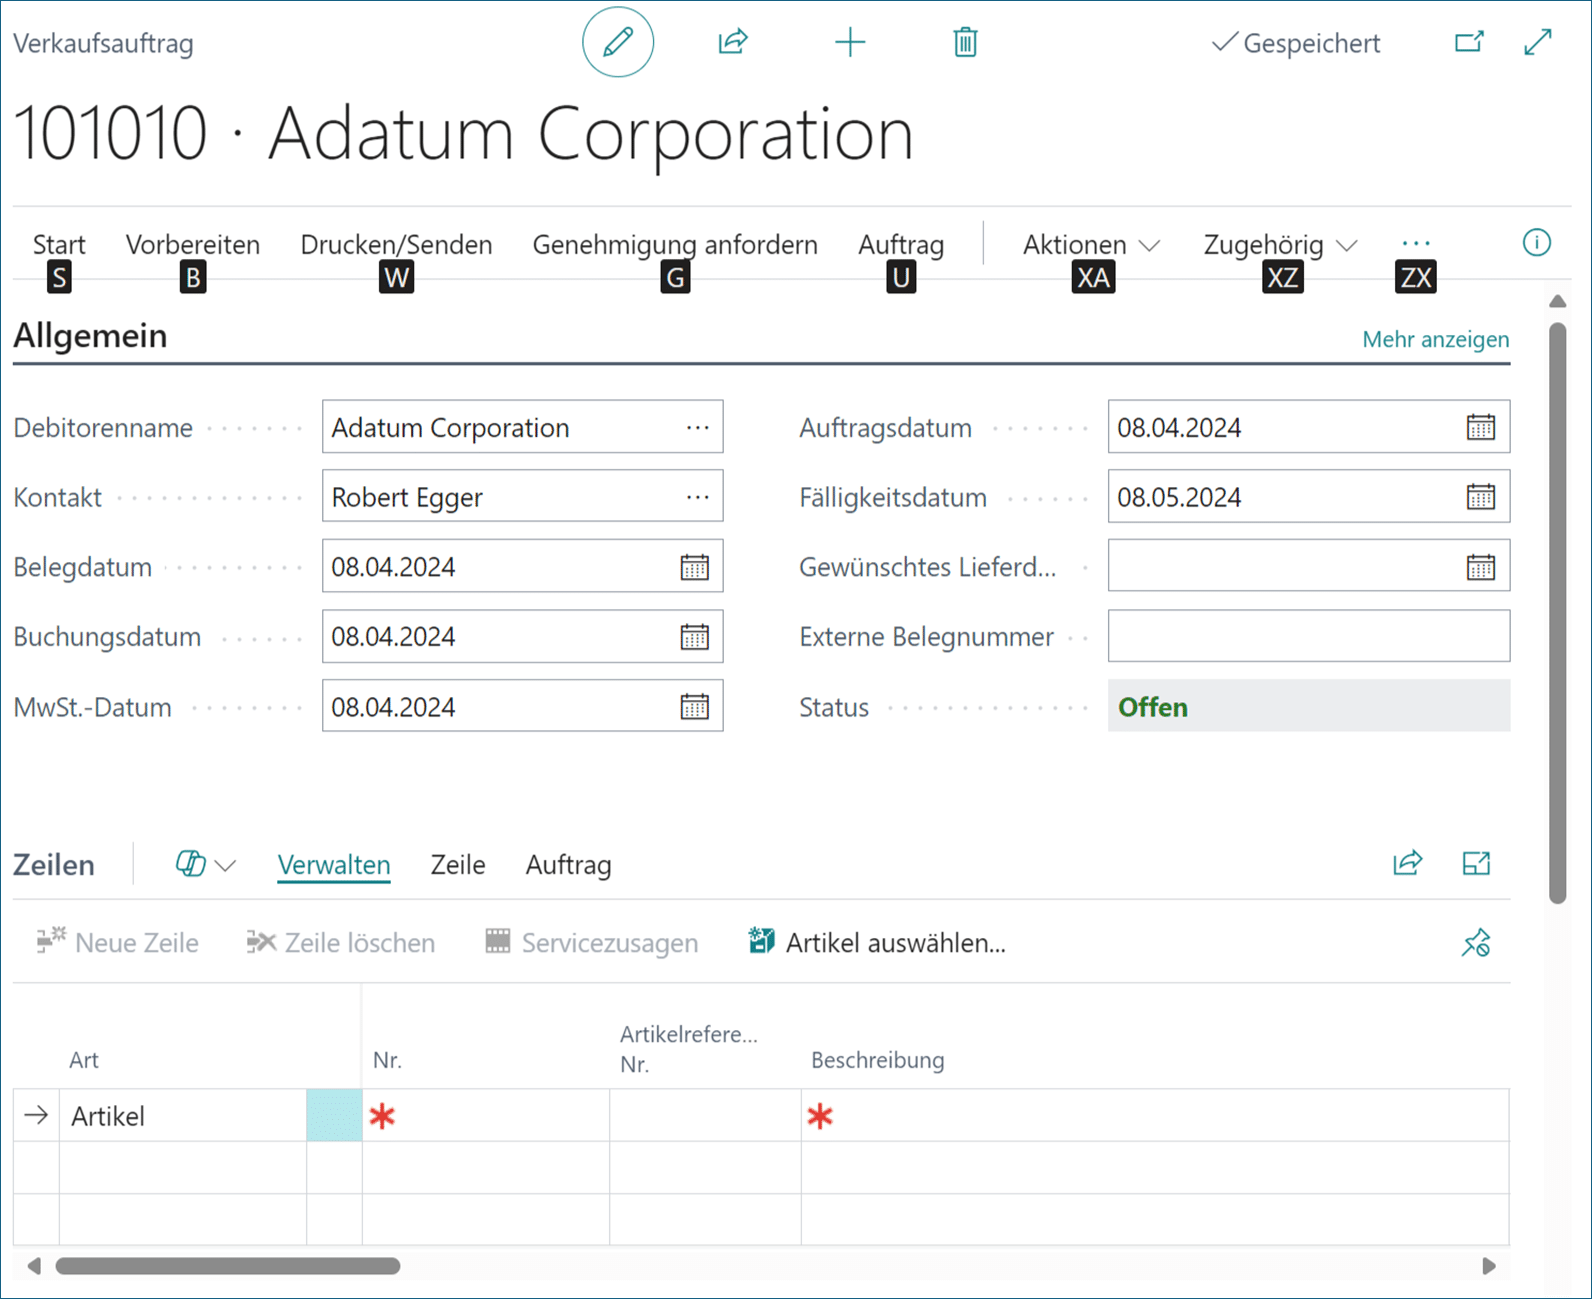Open Debitorenname lookup ellipsis
Image resolution: width=1592 pixels, height=1299 pixels.
pyautogui.click(x=697, y=428)
